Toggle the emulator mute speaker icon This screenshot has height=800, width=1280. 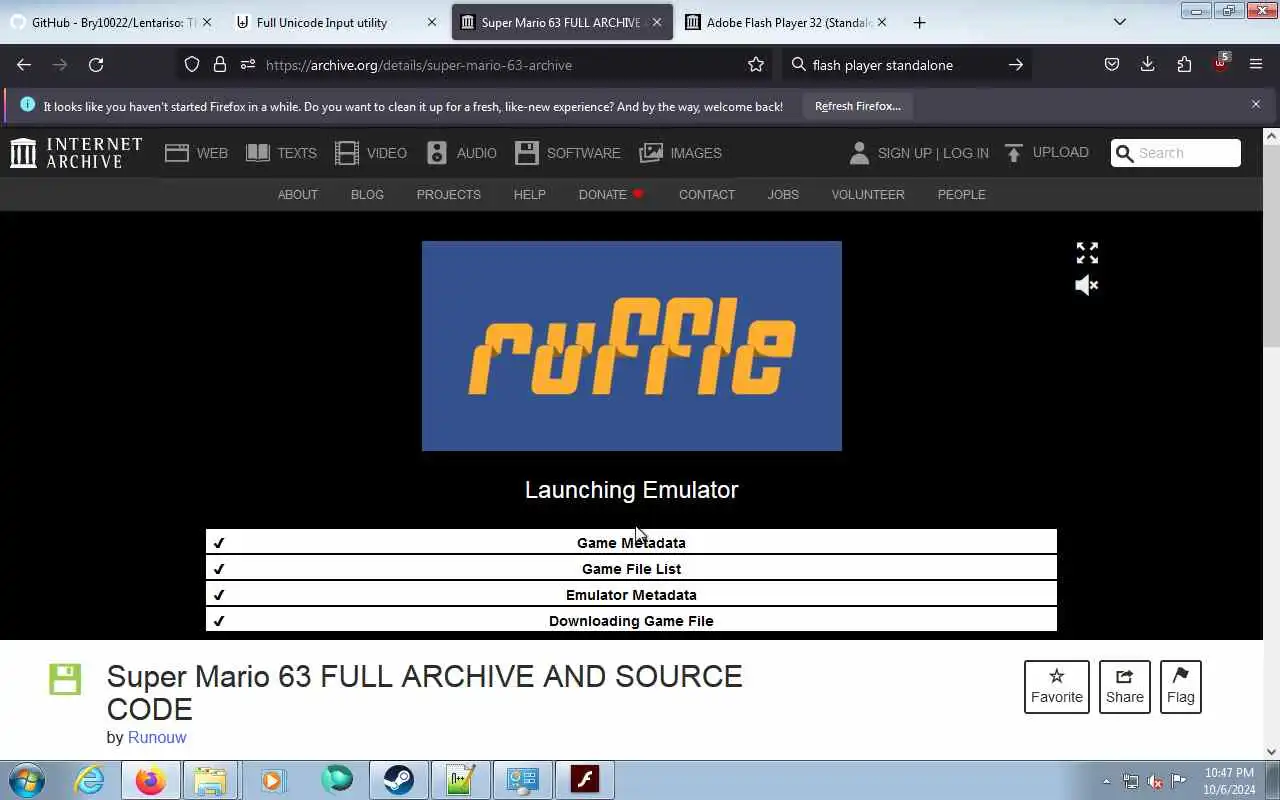(x=1087, y=286)
